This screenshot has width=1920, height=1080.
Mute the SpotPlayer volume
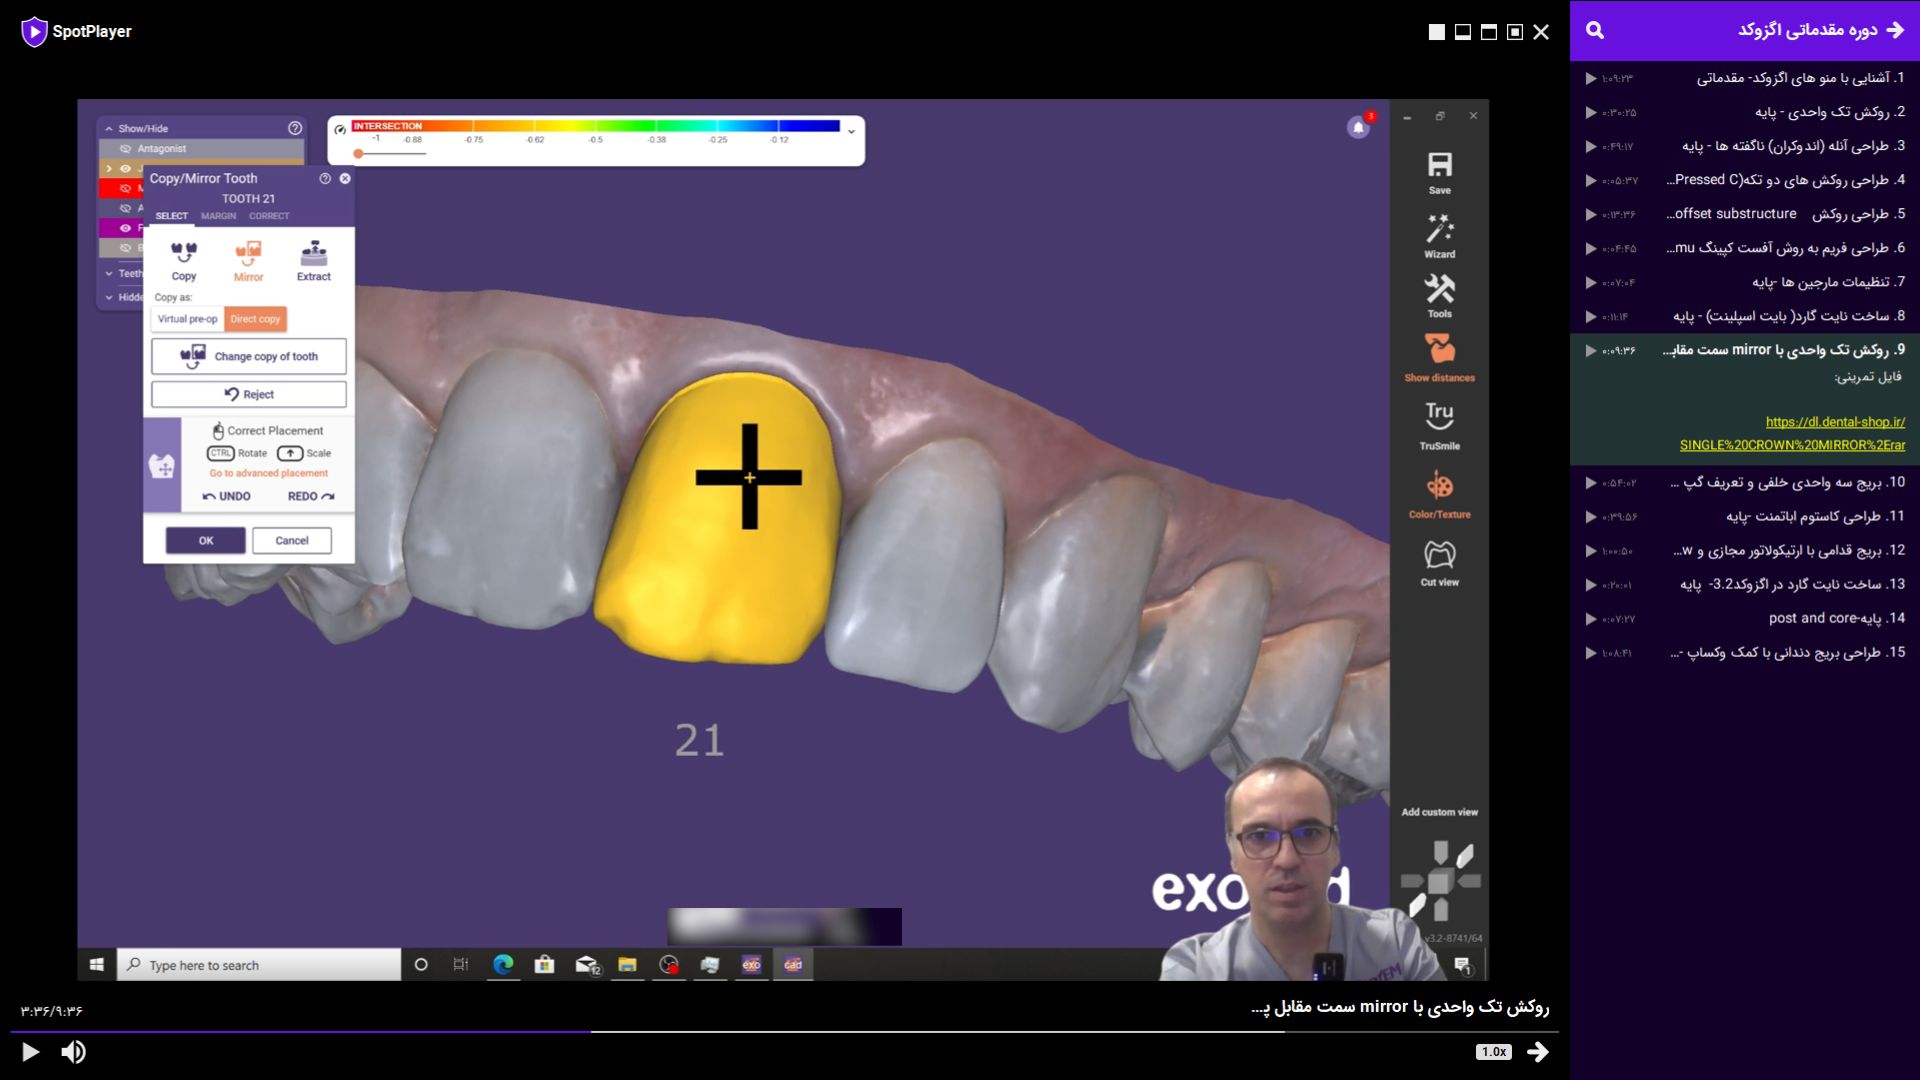(73, 1052)
